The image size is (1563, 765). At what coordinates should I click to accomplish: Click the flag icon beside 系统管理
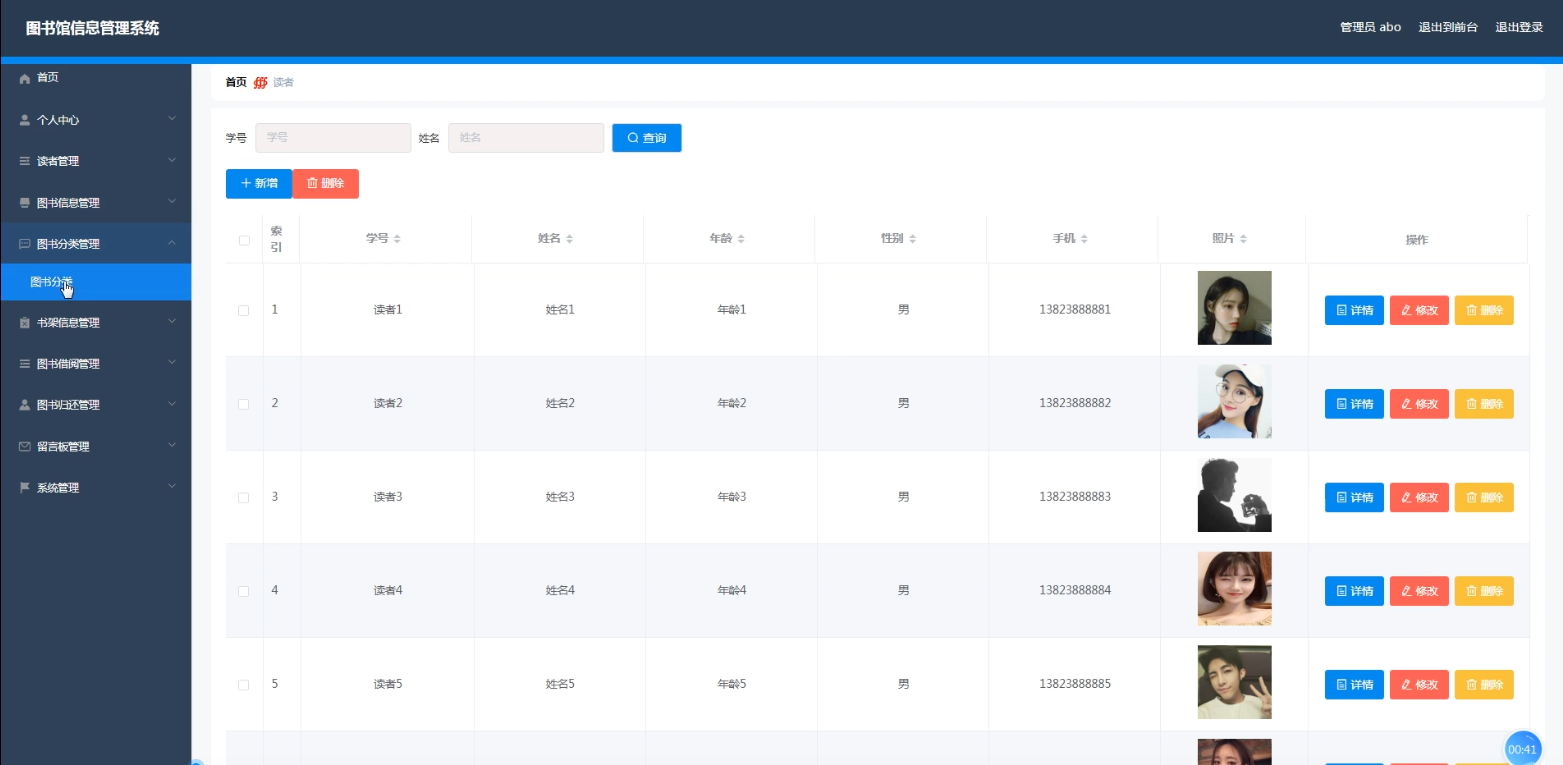25,488
